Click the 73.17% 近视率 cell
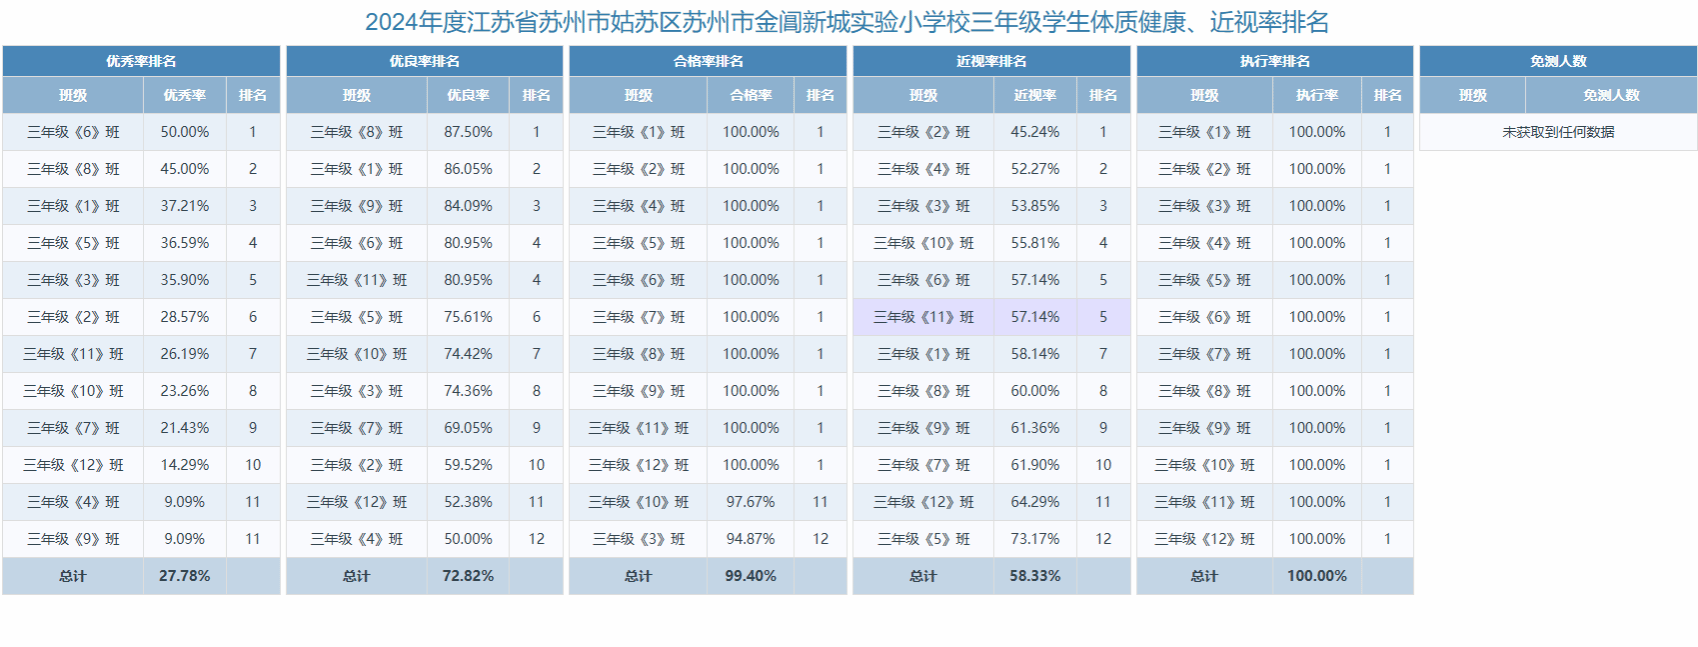The height and width of the screenshot is (647, 1698). click(1035, 539)
